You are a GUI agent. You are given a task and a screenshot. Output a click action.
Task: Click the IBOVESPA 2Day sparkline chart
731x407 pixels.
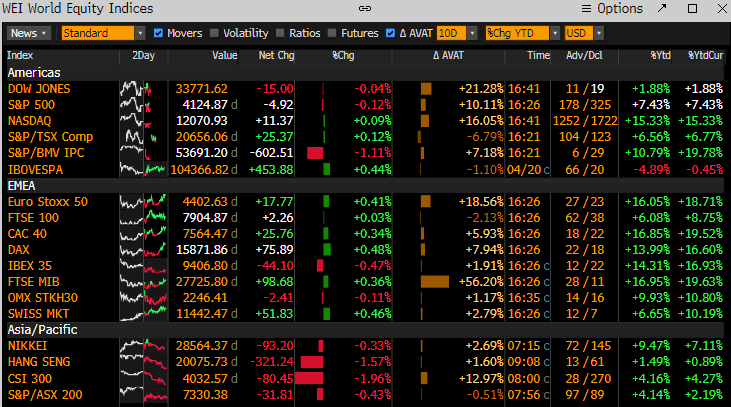coord(143,170)
